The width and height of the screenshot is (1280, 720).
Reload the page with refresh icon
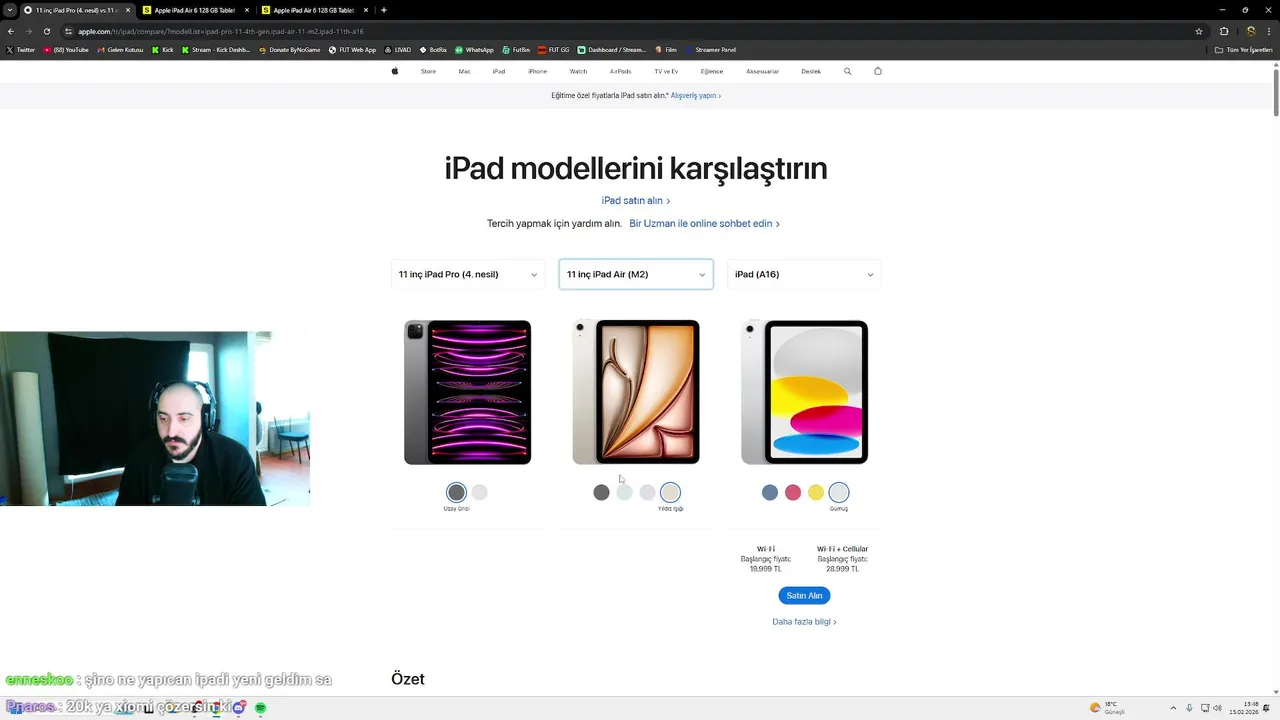pyautogui.click(x=46, y=31)
